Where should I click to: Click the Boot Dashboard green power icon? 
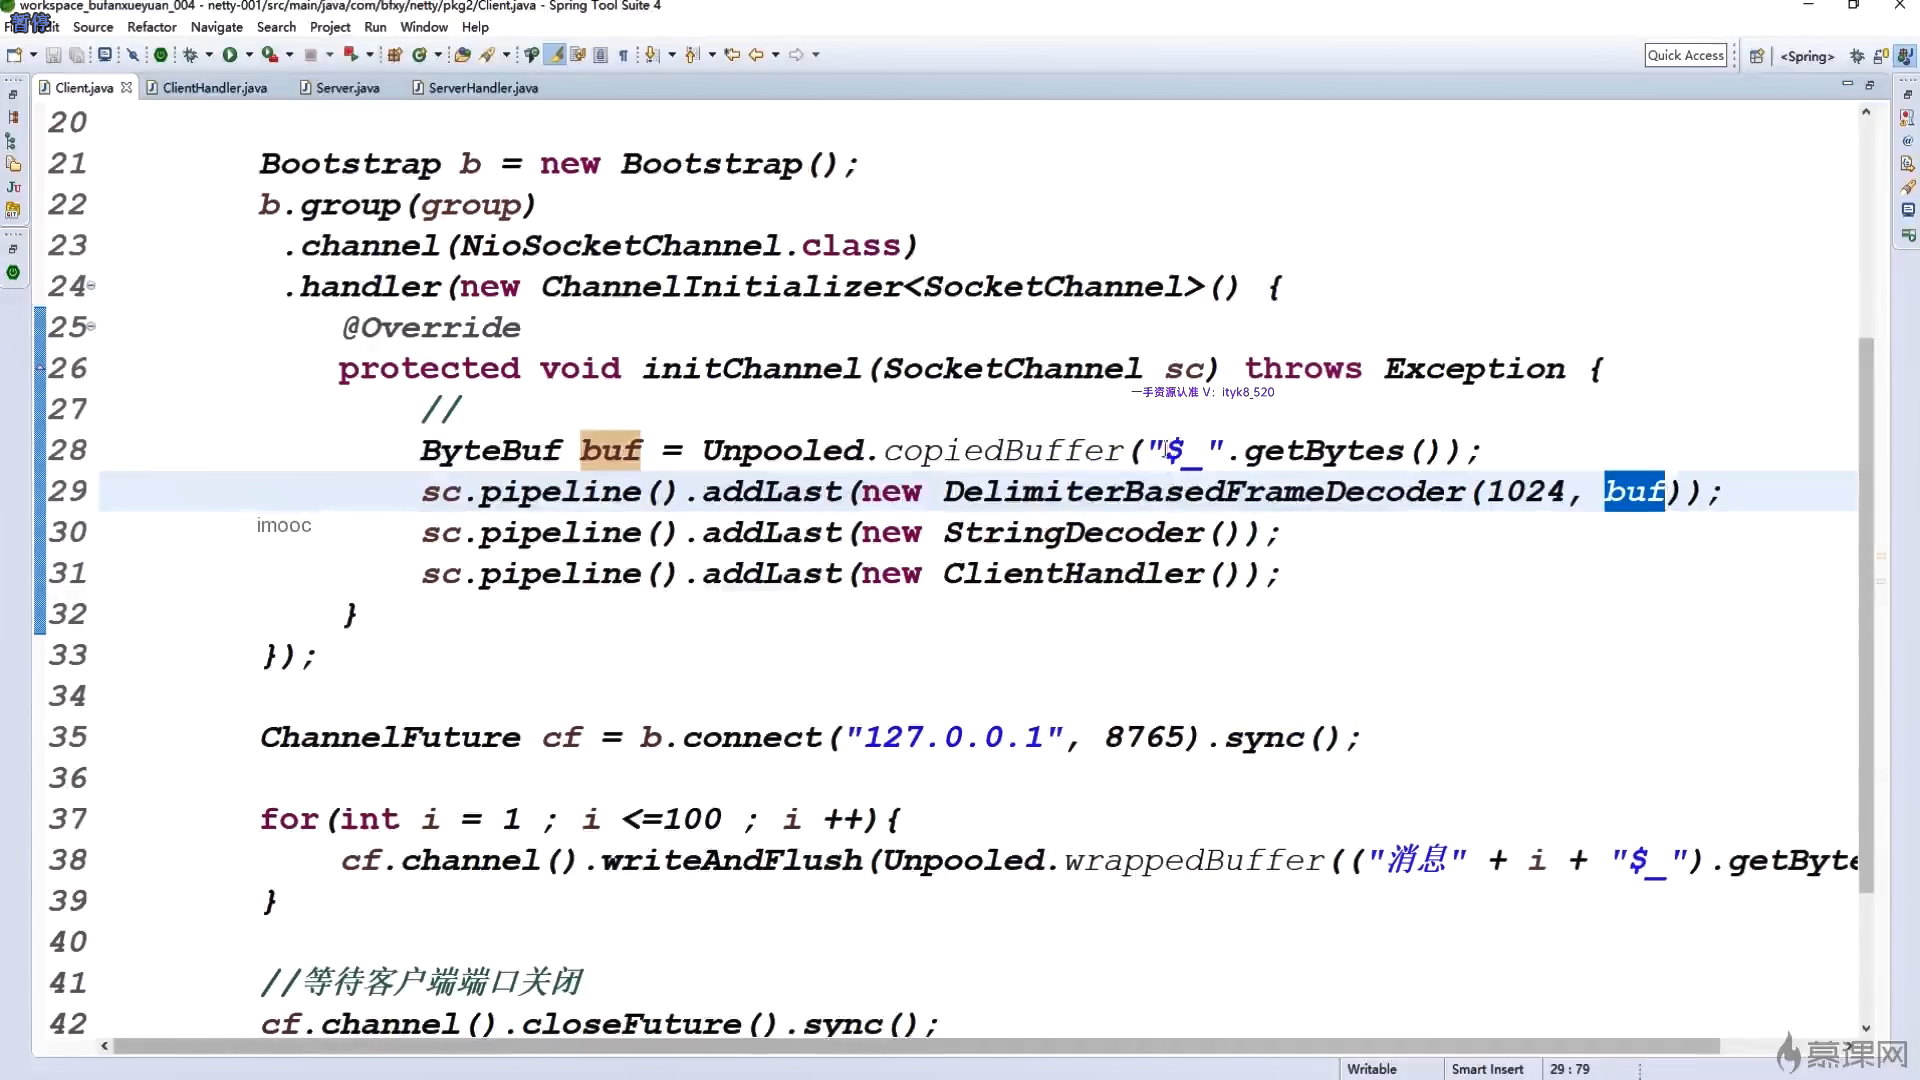coord(160,55)
